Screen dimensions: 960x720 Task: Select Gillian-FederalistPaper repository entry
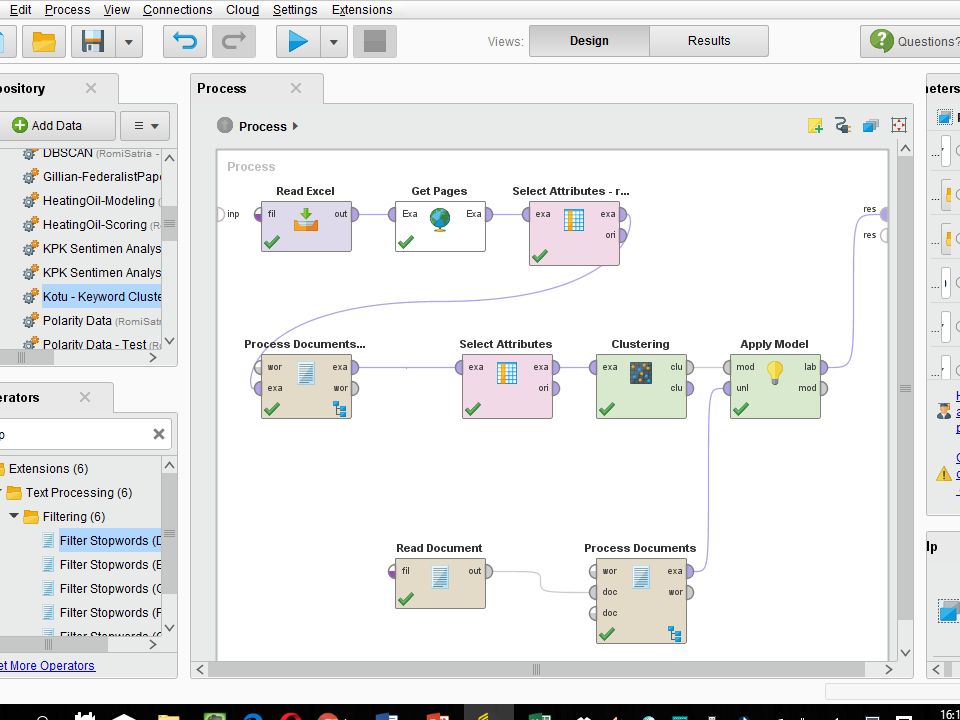click(91, 177)
